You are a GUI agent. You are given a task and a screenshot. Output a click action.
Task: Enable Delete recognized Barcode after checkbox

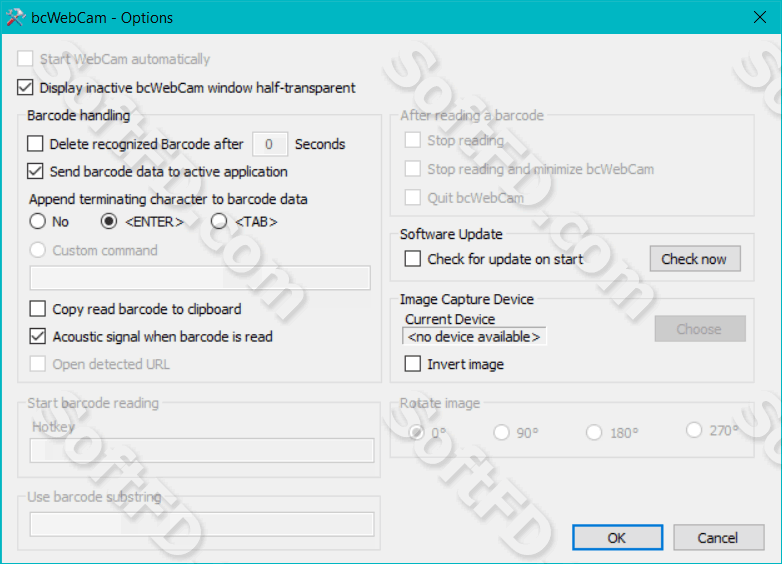[35, 144]
